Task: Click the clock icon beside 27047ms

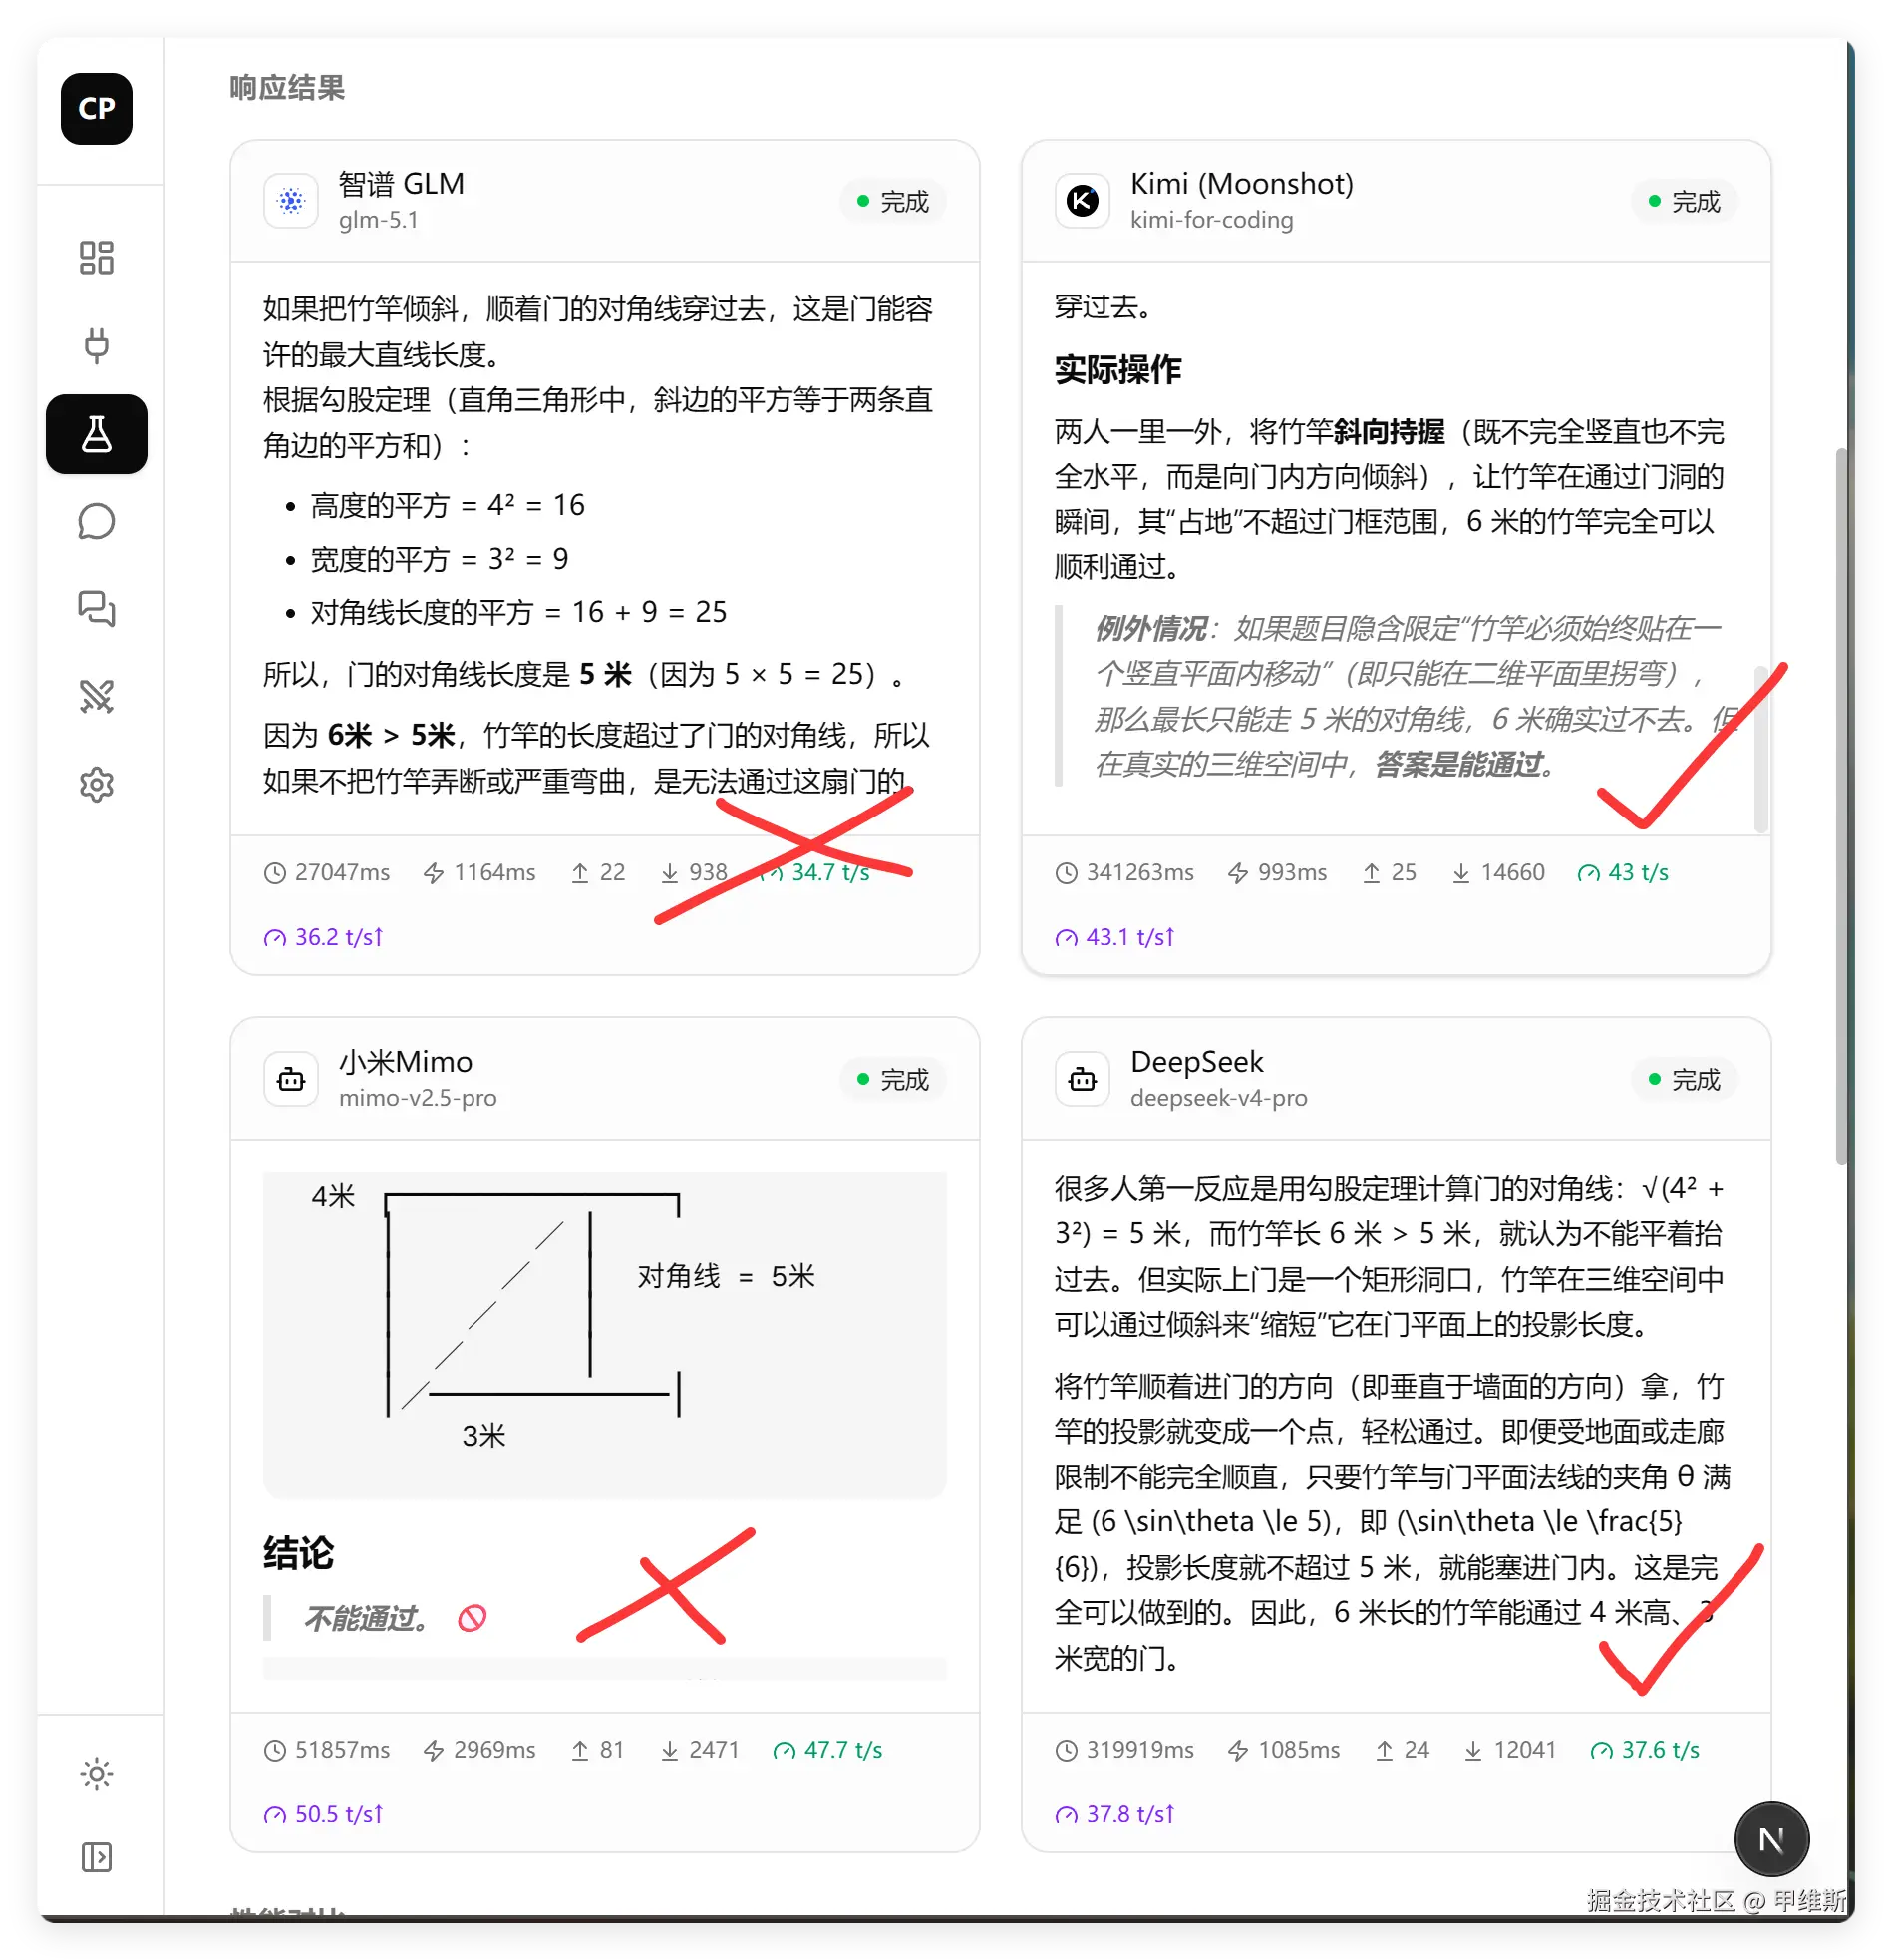Action: tap(275, 873)
